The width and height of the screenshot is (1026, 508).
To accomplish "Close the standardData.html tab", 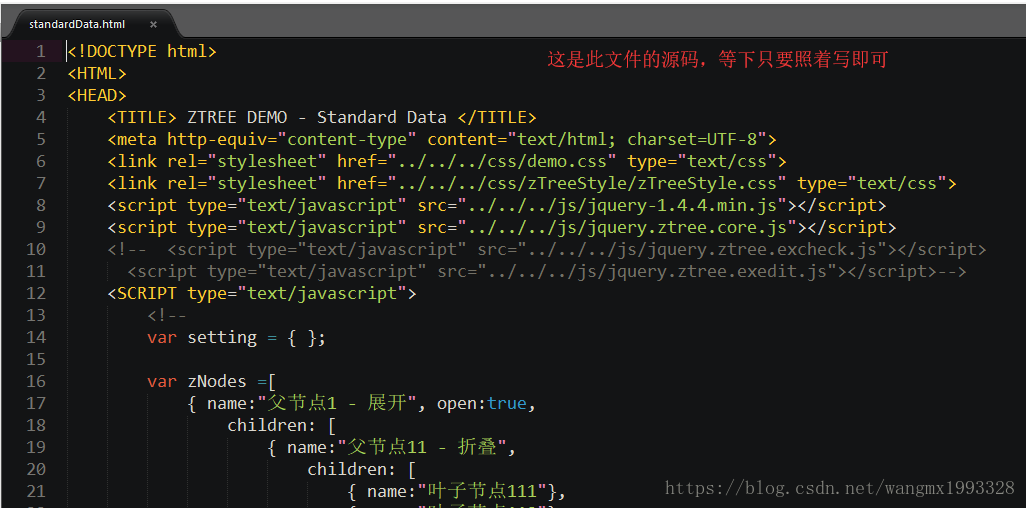I will click(x=153, y=24).
